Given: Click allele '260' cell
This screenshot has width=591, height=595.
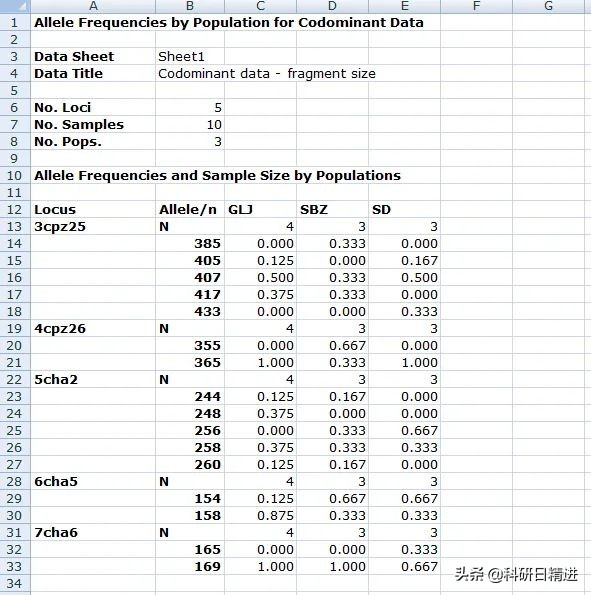Looking at the screenshot, I should [190, 464].
